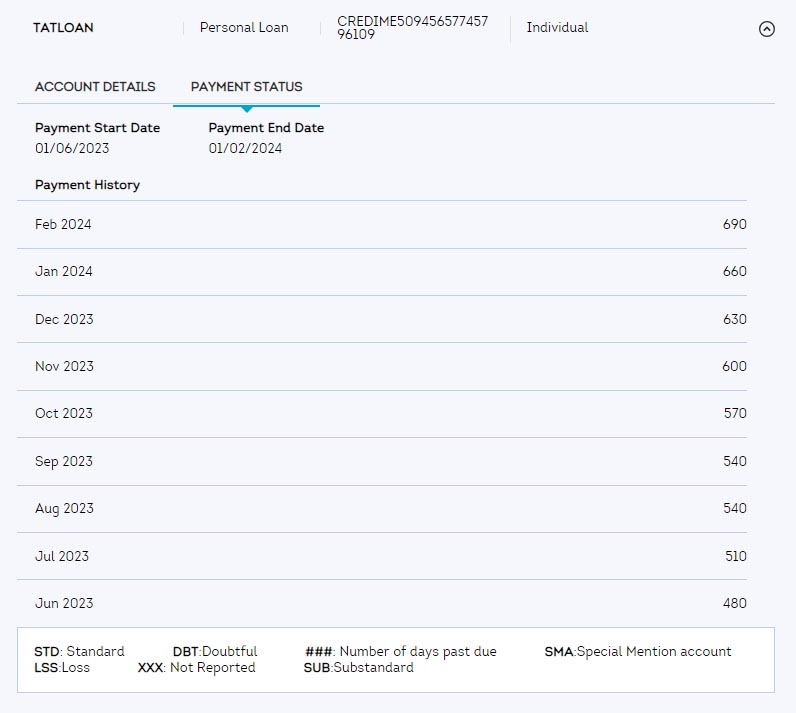
Task: Click the Payment Start Date value 01/06/2023
Action: click(x=72, y=148)
